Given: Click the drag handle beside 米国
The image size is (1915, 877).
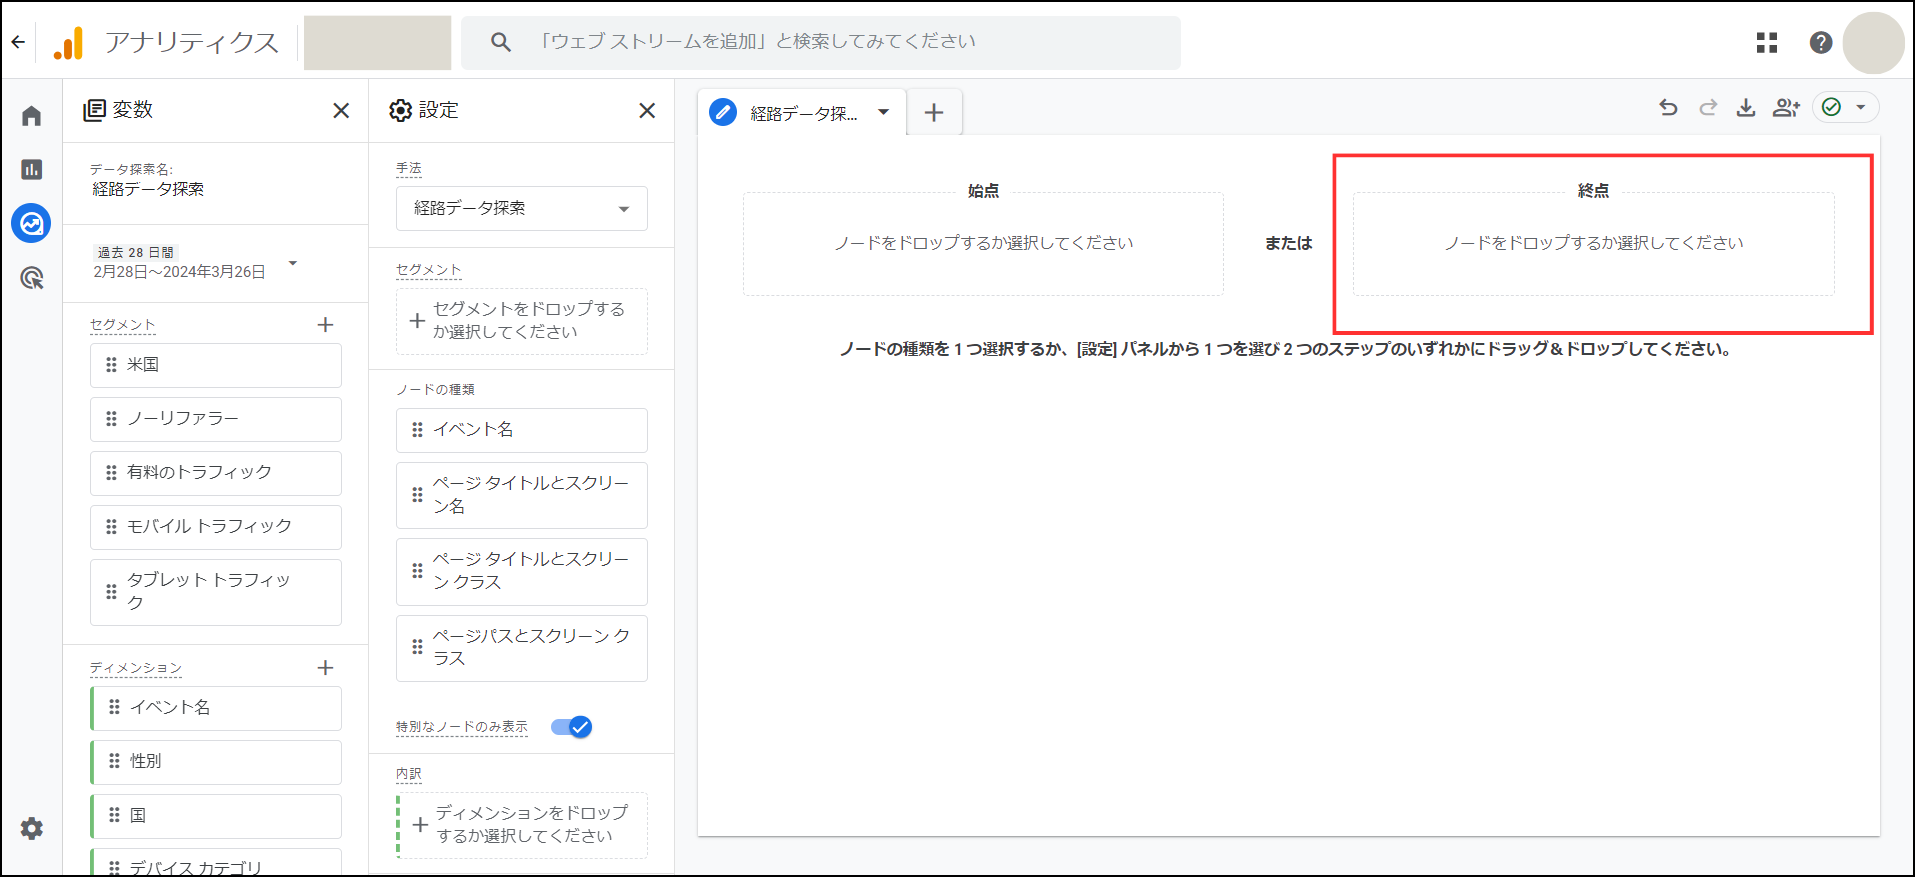Looking at the screenshot, I should [111, 365].
